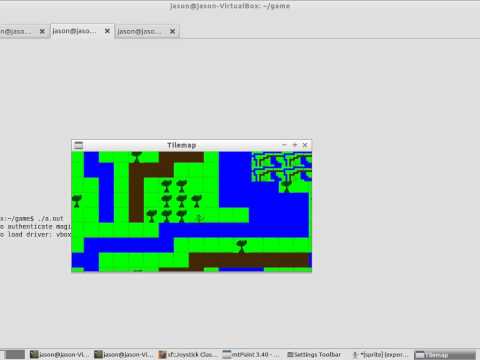
Task: Click the ./a.out command in the terminal
Action: [x=50, y=219]
